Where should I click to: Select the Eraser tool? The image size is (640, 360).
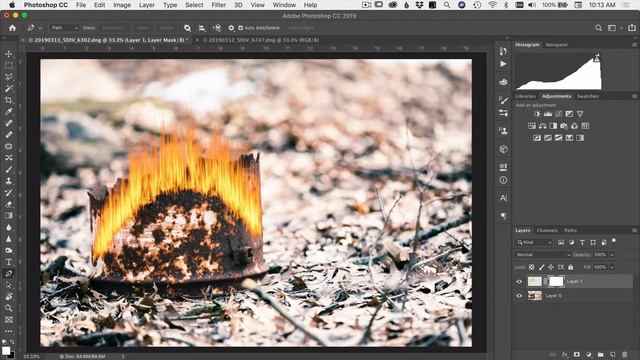[9, 204]
